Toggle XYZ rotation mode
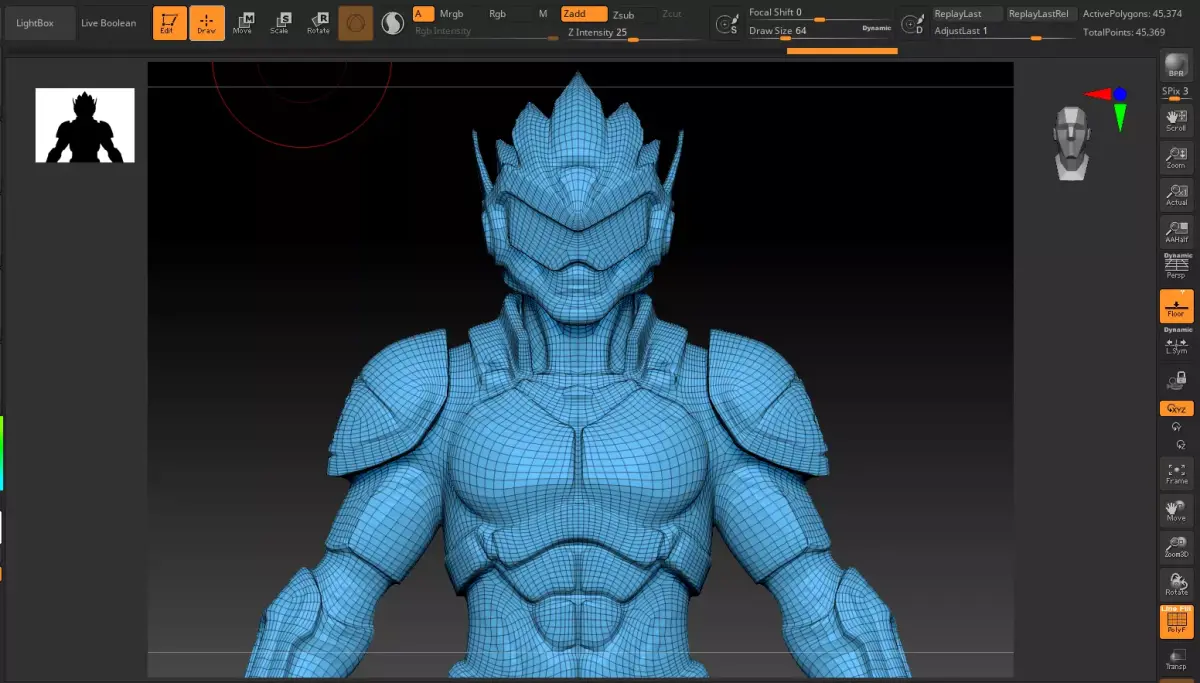The width and height of the screenshot is (1200, 683). [1176, 408]
